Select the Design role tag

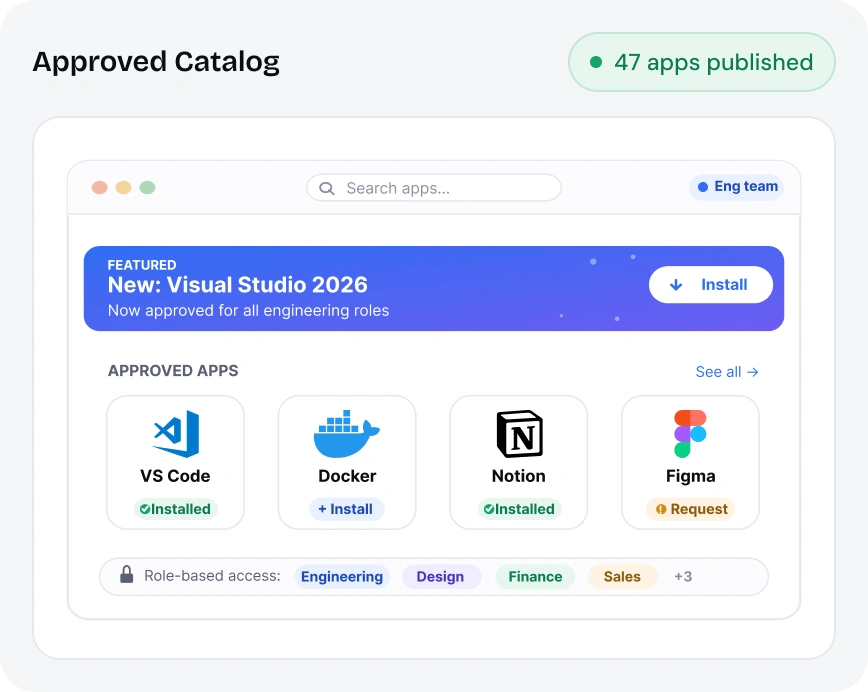(x=441, y=577)
